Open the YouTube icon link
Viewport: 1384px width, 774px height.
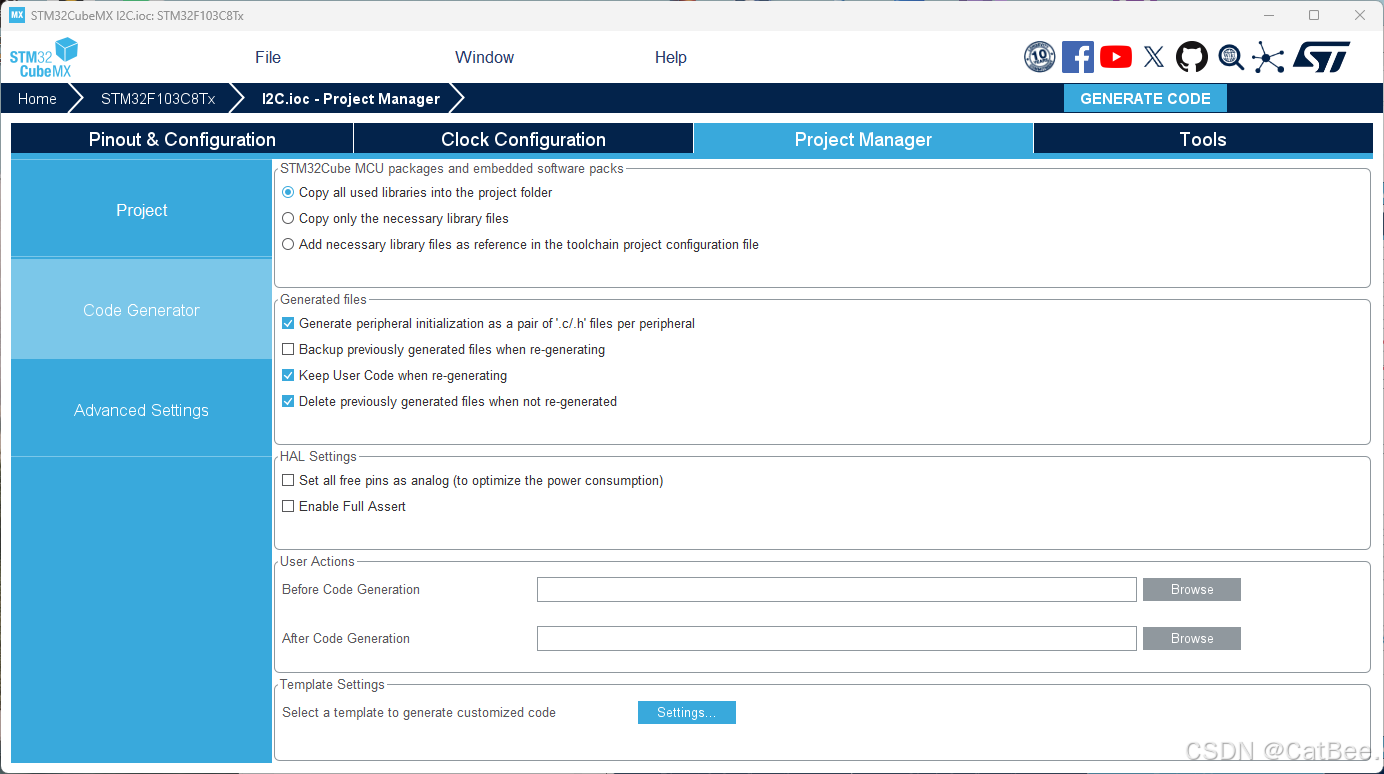point(1116,57)
